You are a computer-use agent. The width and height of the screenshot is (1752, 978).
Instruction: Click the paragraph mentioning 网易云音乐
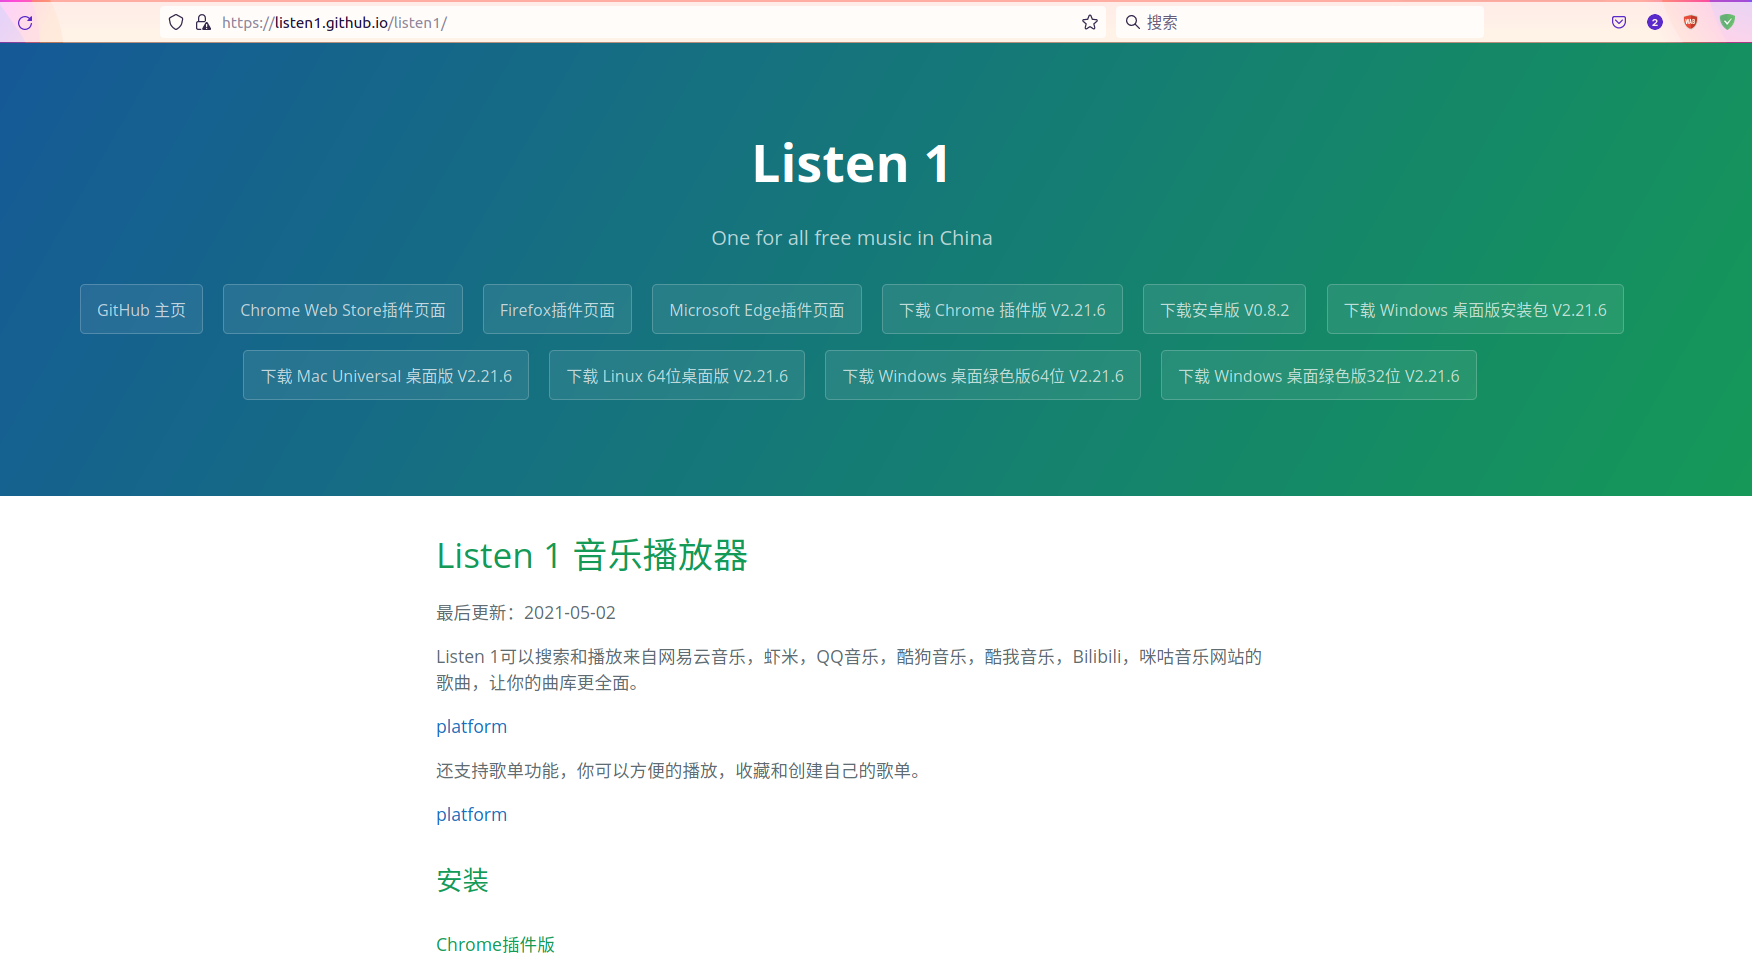849,670
